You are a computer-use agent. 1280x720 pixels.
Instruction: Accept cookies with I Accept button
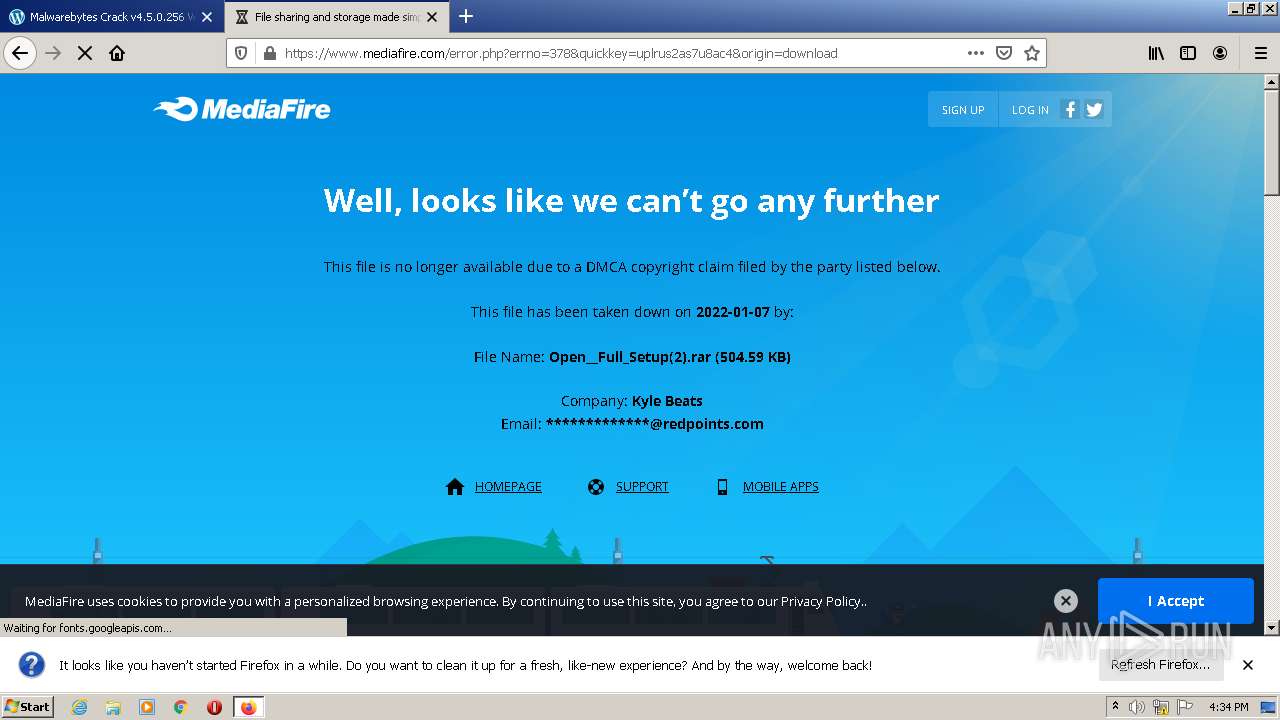1176,601
